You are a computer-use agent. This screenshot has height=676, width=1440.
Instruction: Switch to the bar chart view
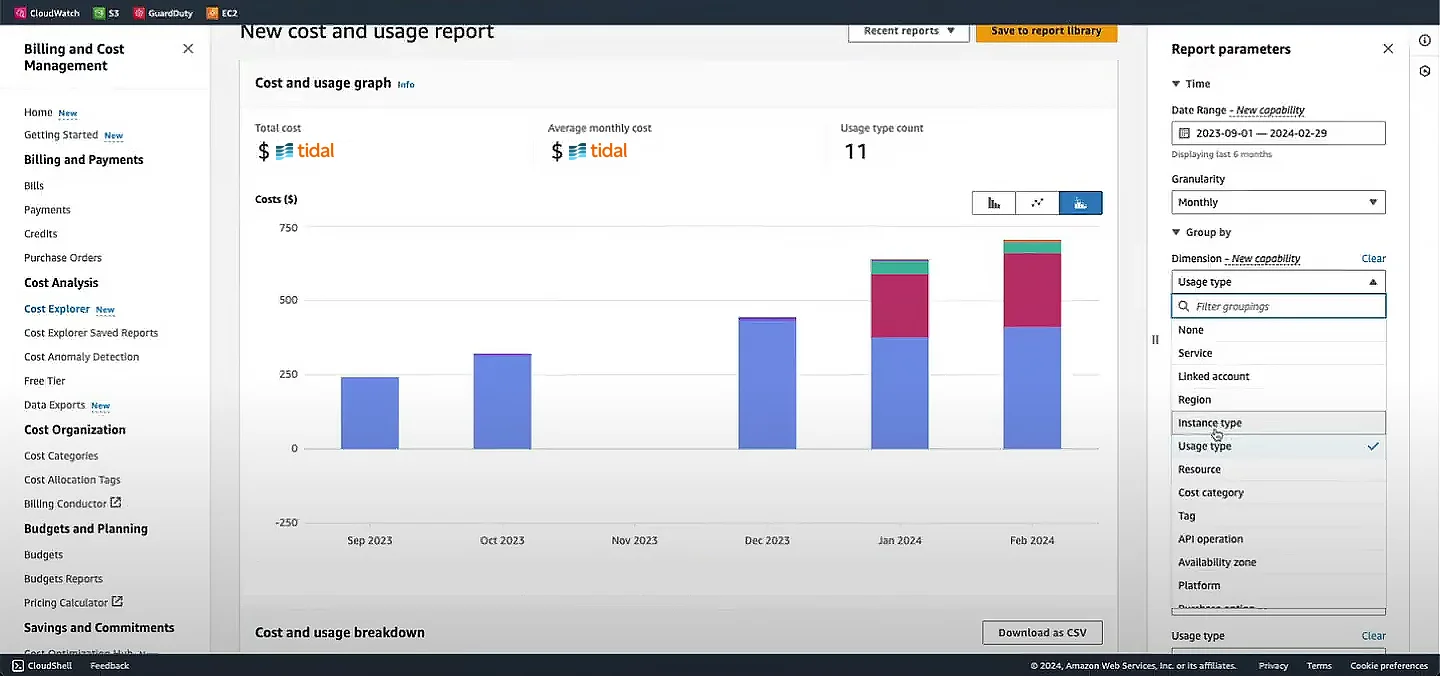coord(994,203)
